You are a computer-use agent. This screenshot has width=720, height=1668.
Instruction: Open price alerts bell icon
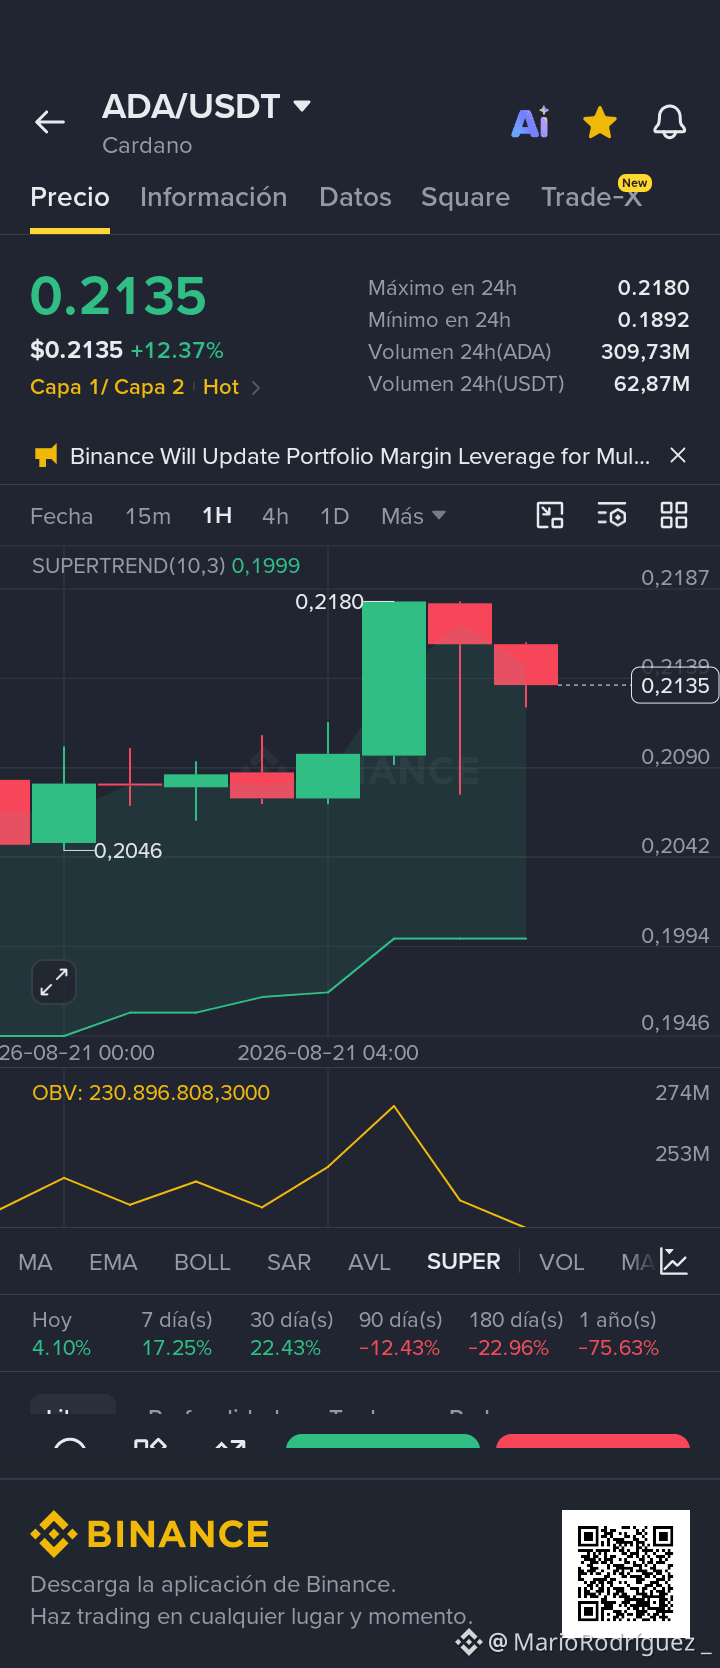[670, 122]
